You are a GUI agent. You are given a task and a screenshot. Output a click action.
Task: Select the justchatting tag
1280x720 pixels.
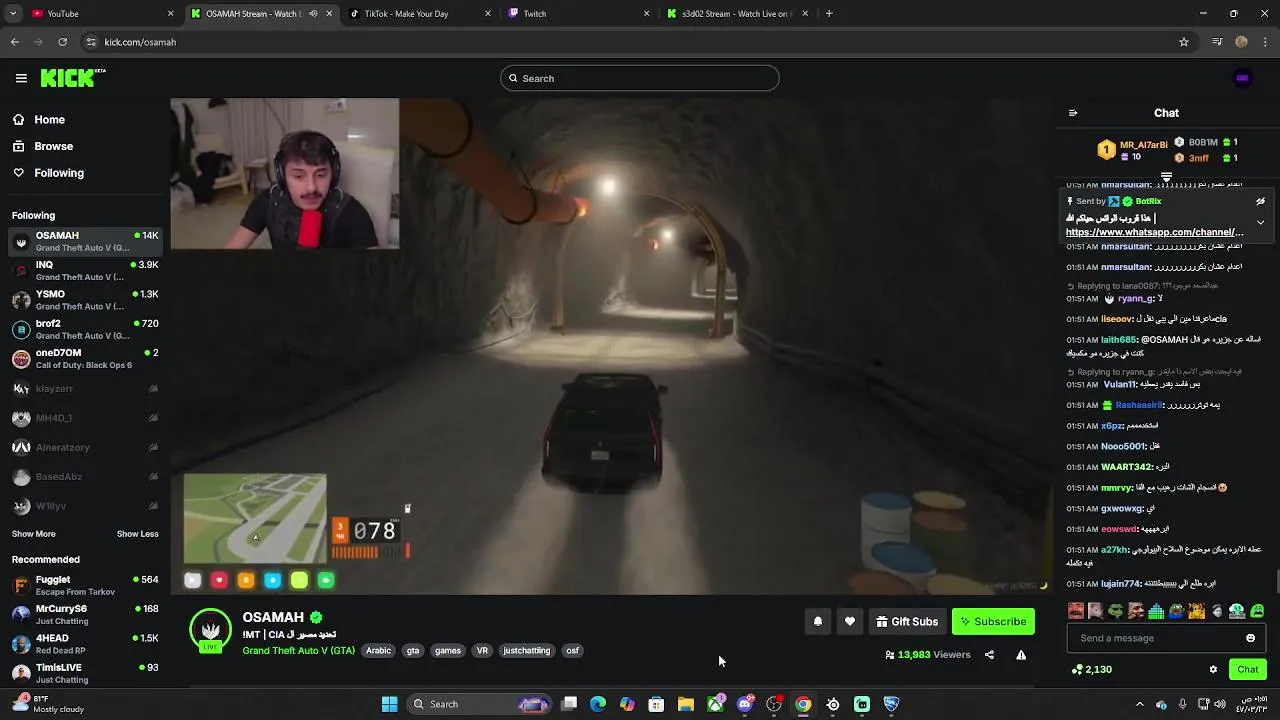click(527, 651)
